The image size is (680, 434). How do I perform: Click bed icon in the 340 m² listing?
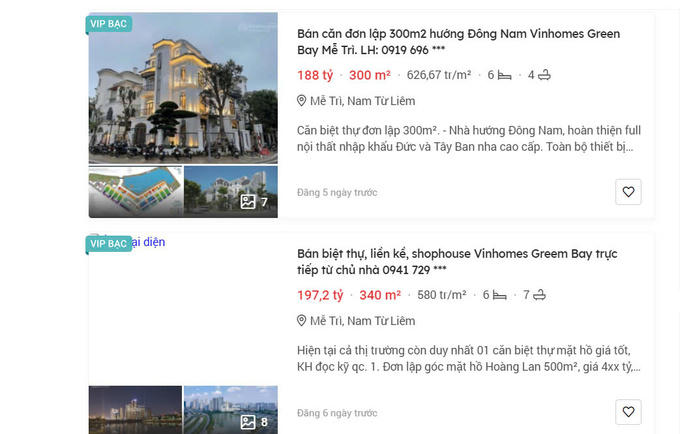coord(500,296)
